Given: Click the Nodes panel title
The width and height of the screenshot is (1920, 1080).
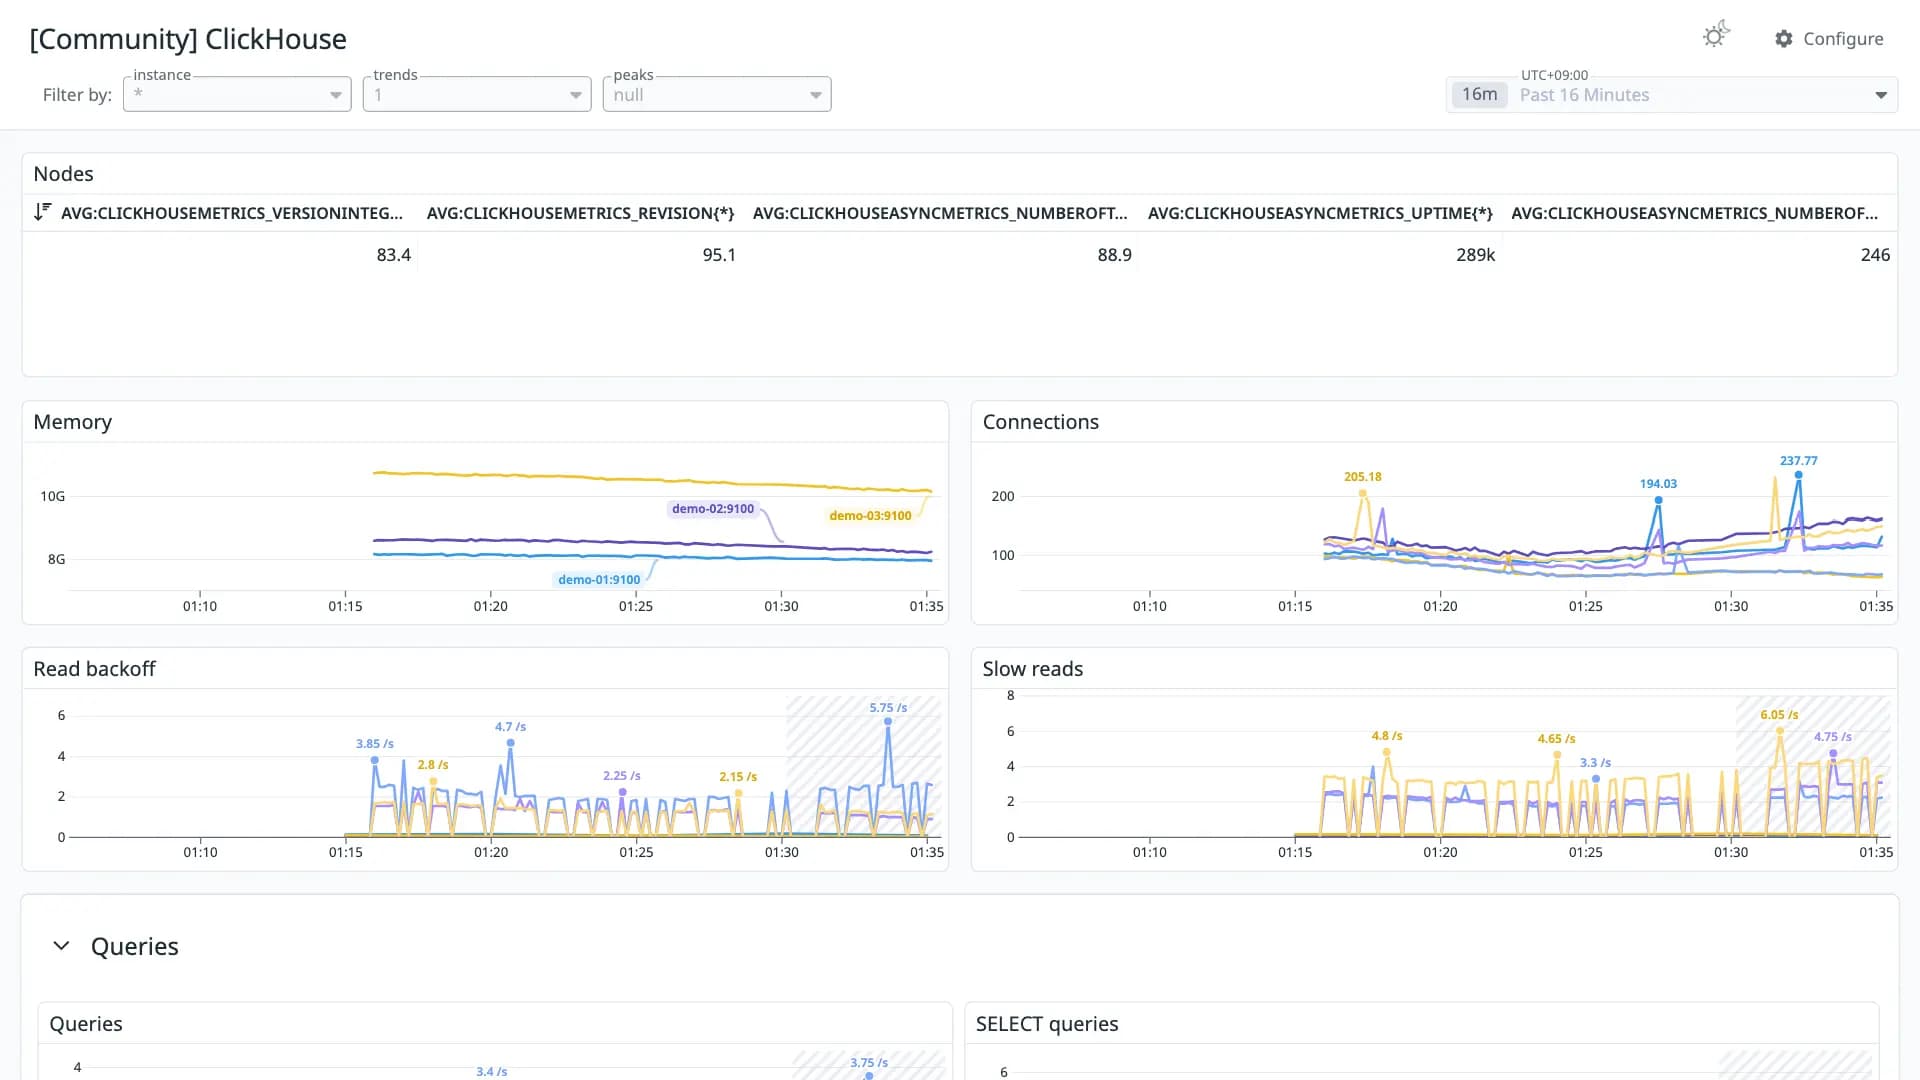Looking at the screenshot, I should pos(64,174).
